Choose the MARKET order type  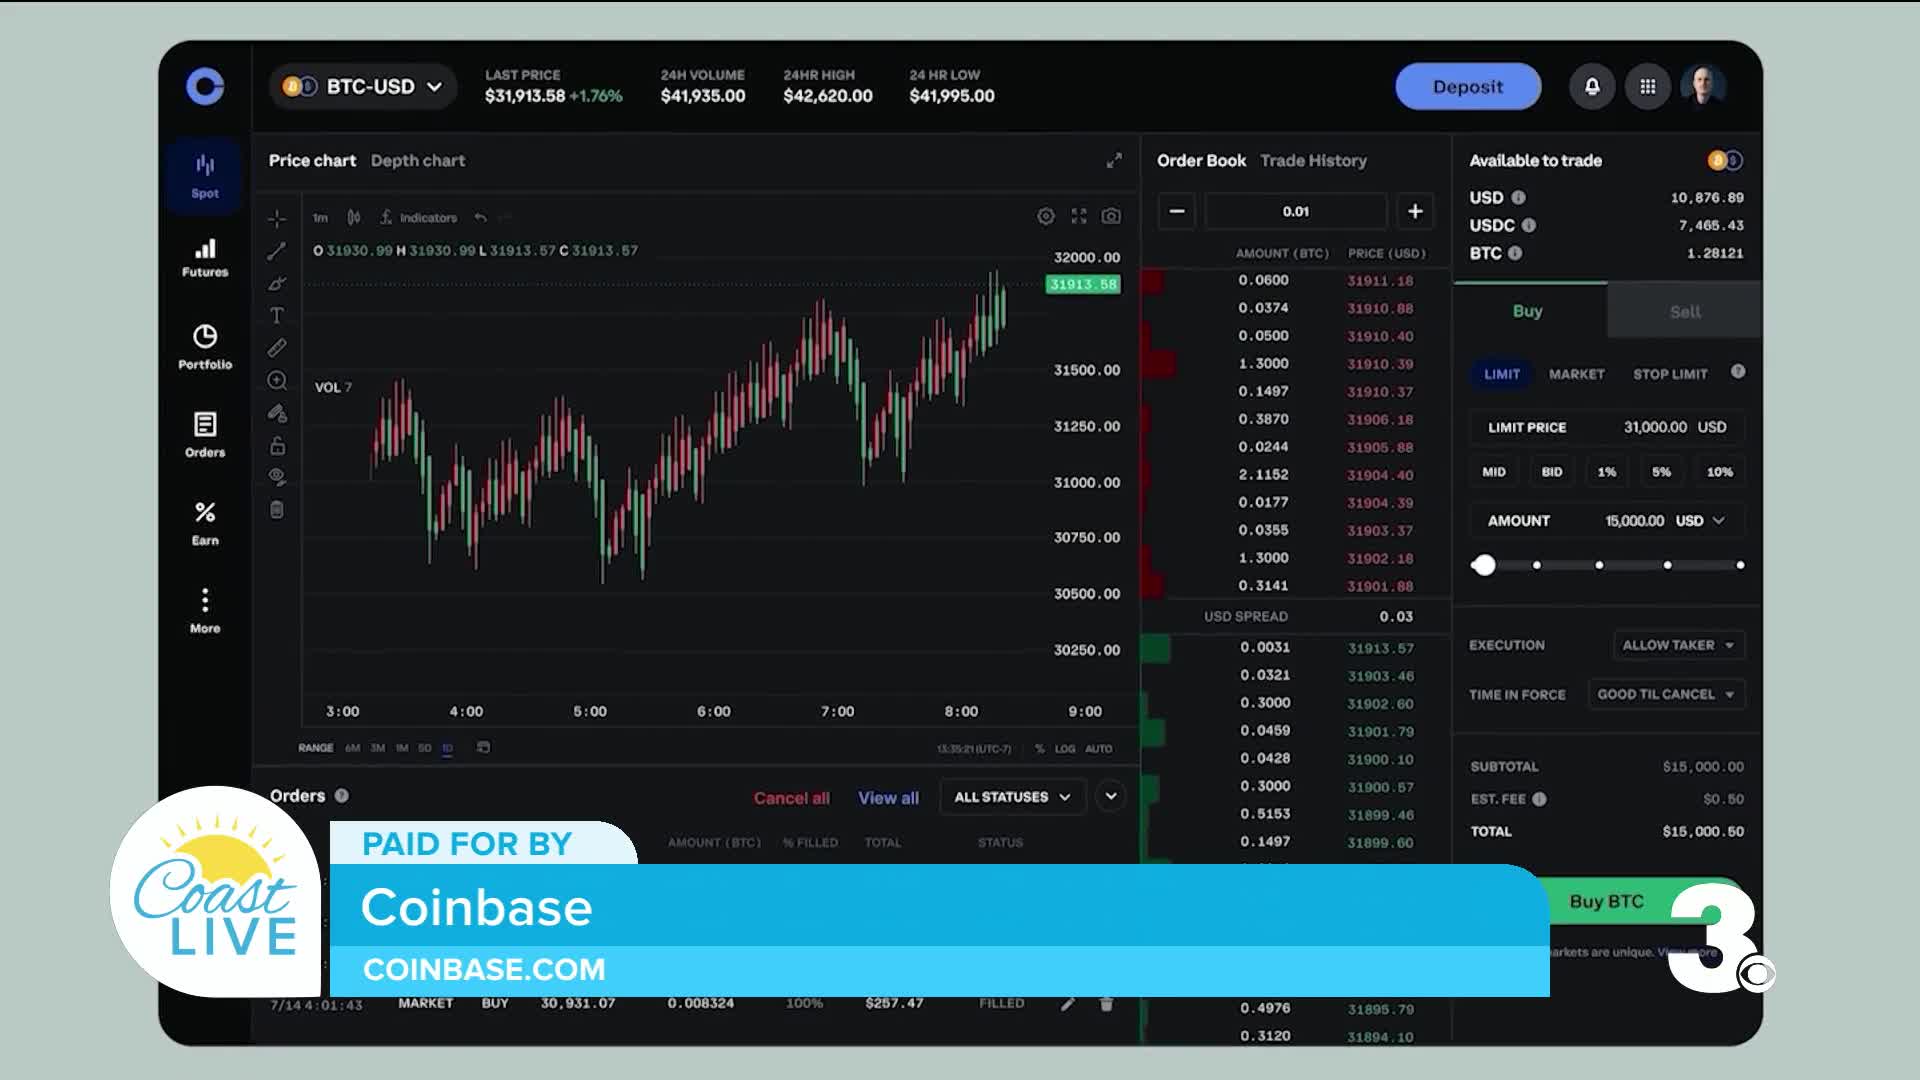[x=1577, y=374]
